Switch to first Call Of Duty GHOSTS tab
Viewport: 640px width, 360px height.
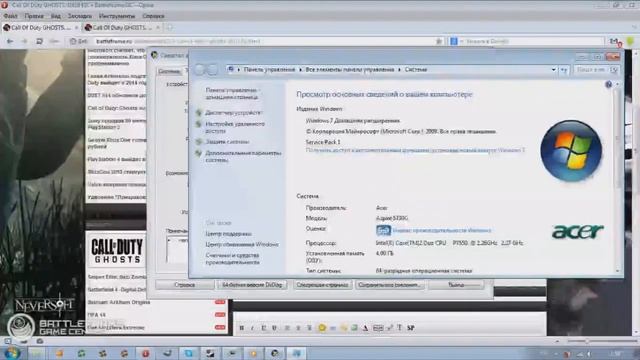(x=40, y=28)
